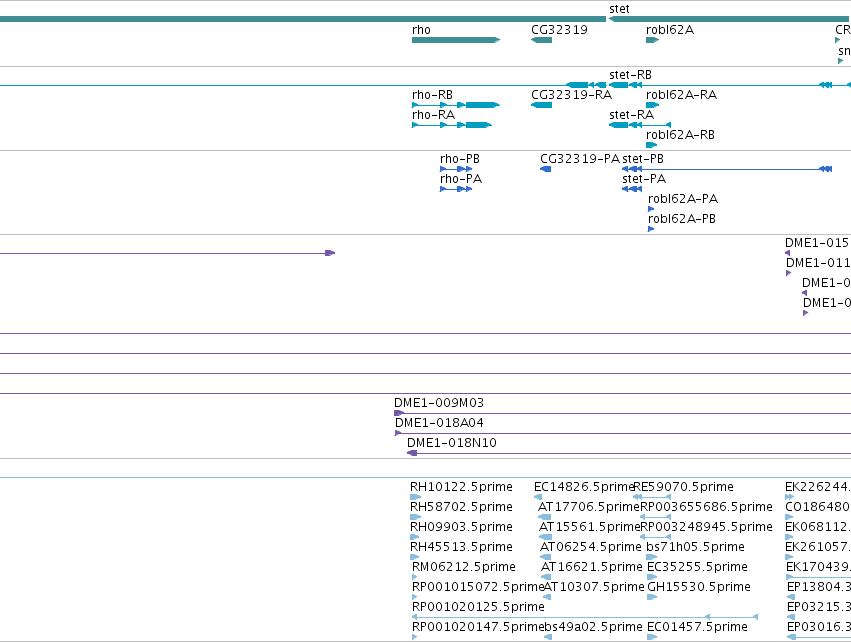Click the RP003248945.5prime EST label
Image resolution: width=851 pixels, height=642 pixels.
[706, 527]
